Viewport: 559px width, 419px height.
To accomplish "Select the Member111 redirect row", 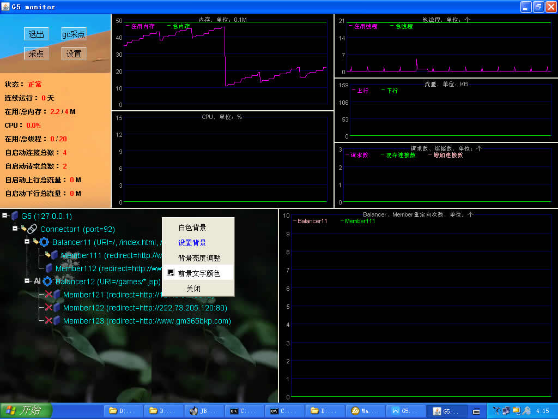I will click(111, 256).
